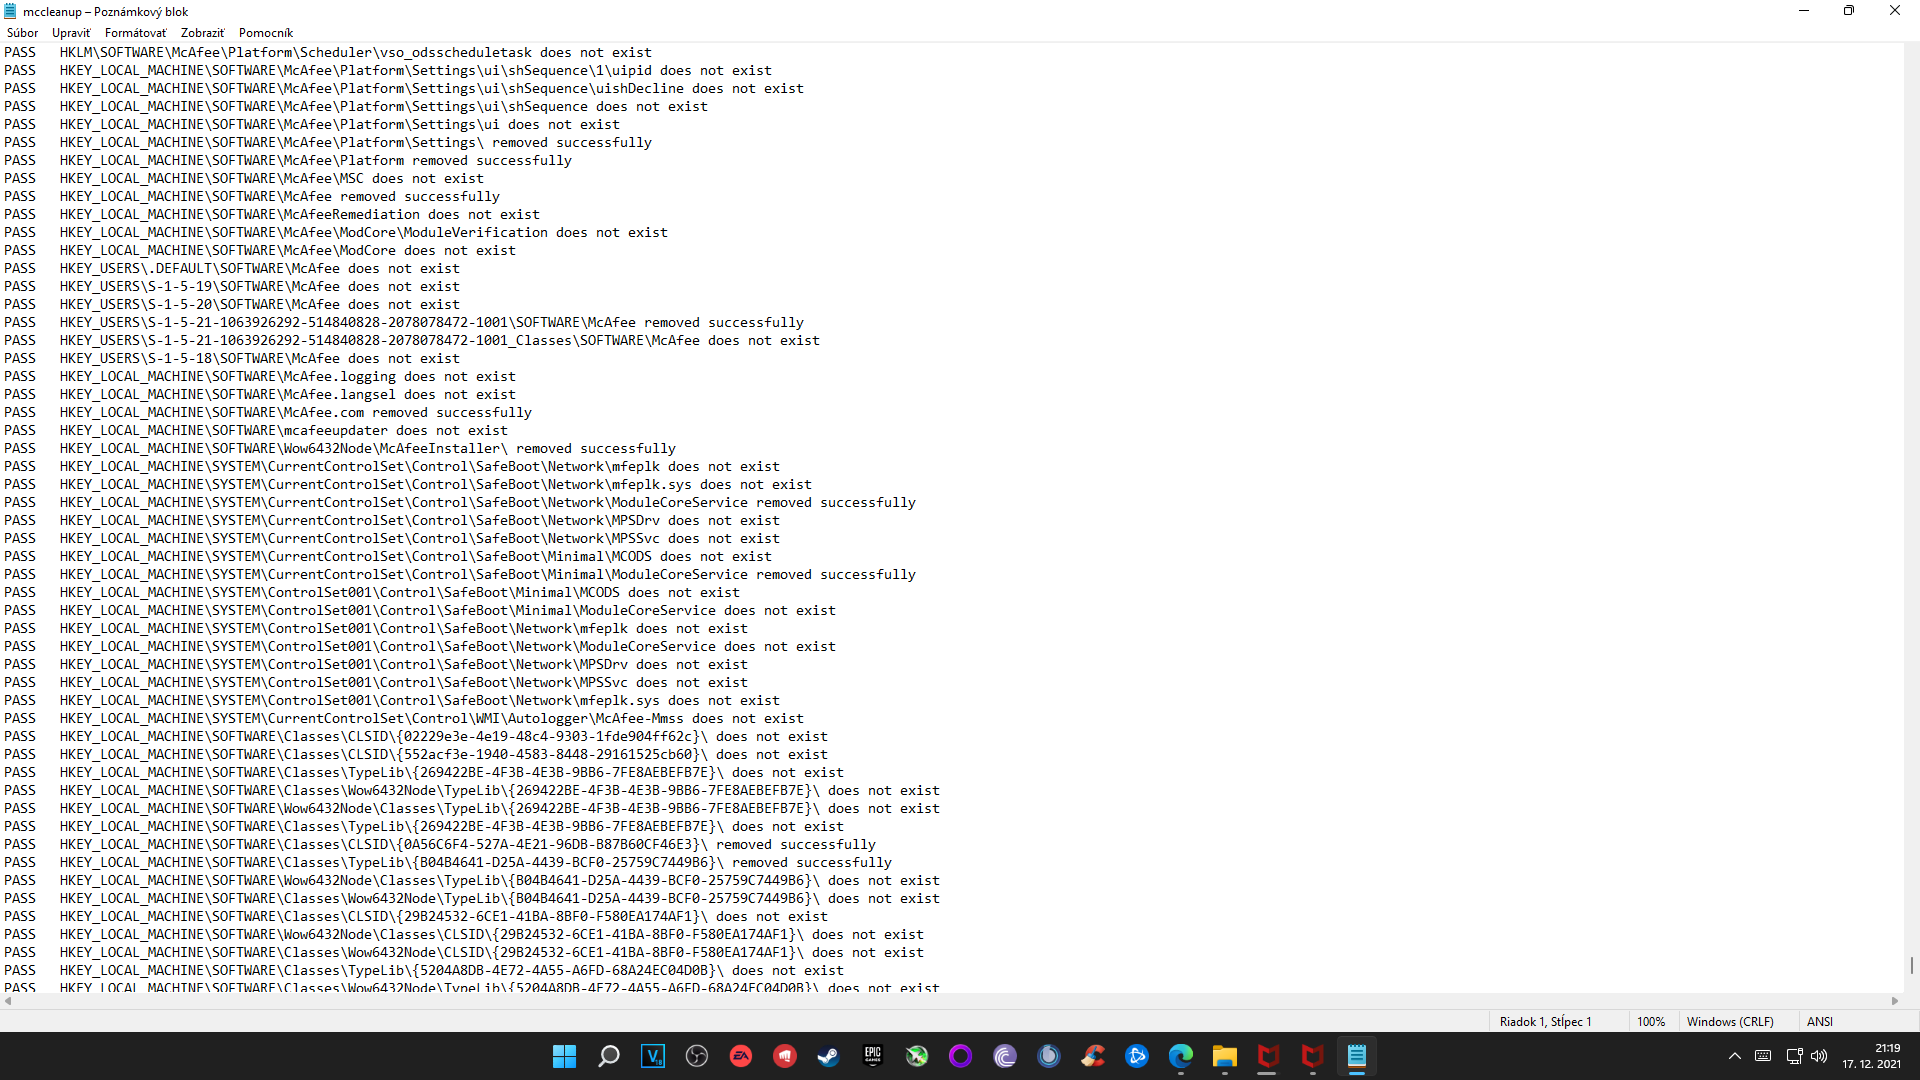This screenshot has height=1080, width=1920.
Task: Open the Pomocník menu
Action: pyautogui.click(x=265, y=33)
